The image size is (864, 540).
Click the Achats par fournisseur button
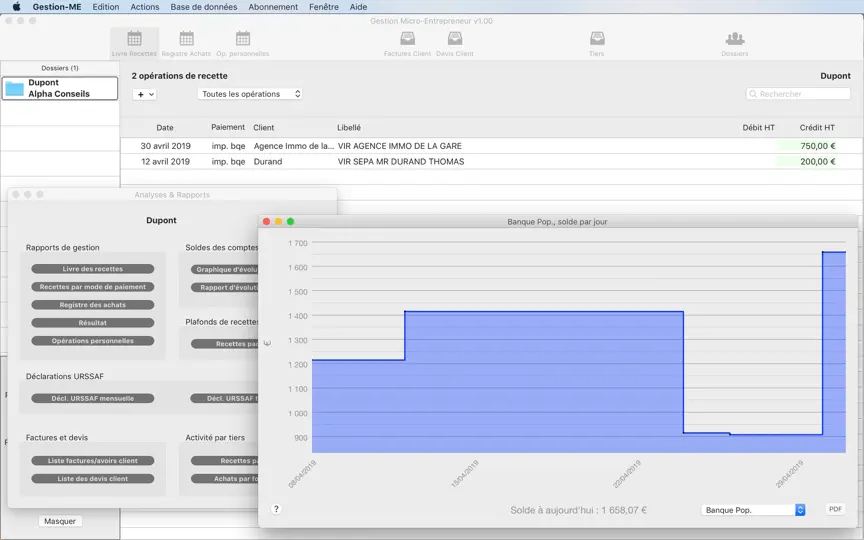click(225, 479)
